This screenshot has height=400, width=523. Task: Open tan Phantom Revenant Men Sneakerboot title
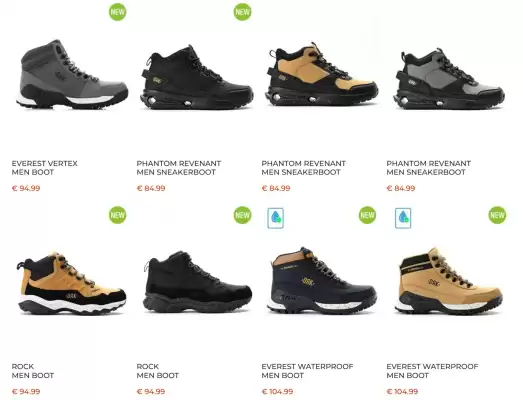[304, 168]
